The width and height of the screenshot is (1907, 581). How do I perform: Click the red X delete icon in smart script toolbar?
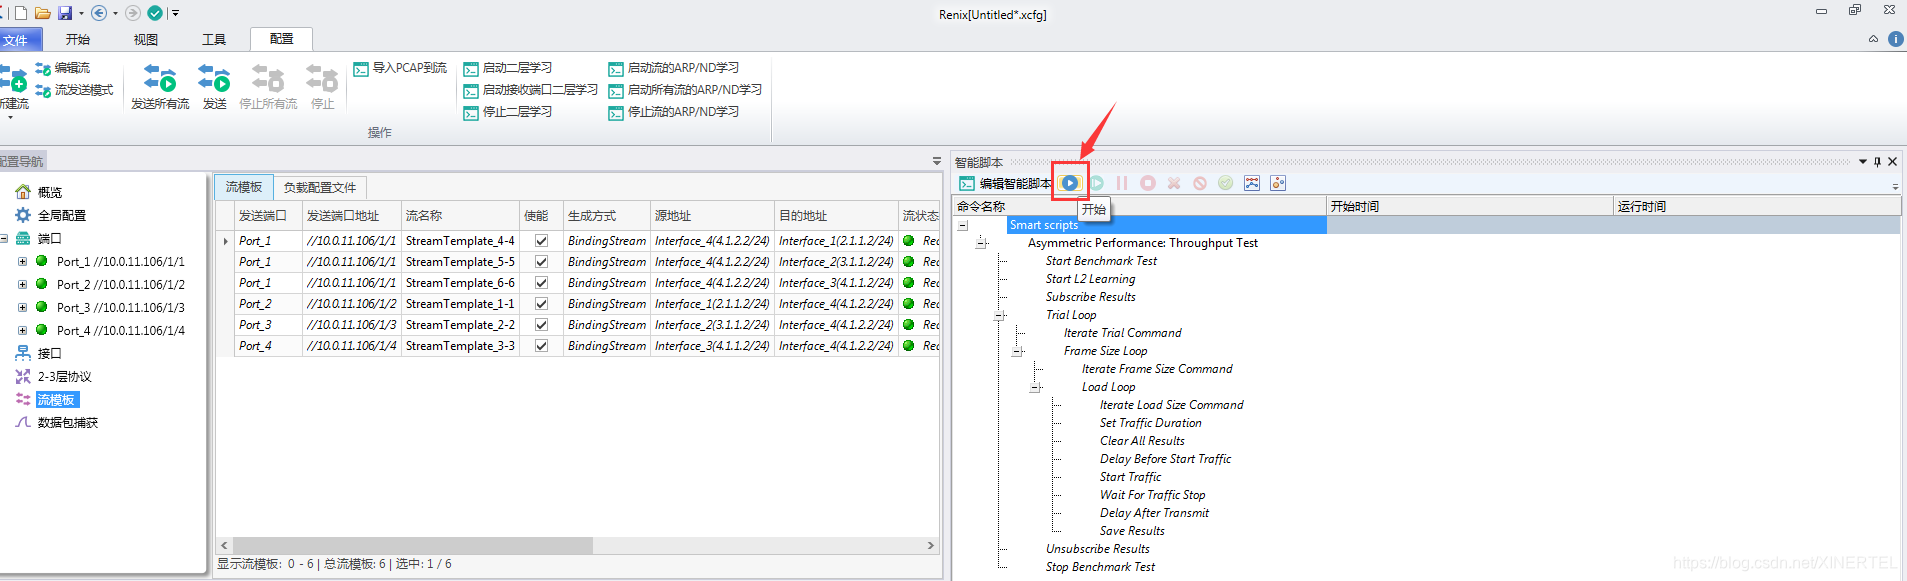tap(1174, 183)
